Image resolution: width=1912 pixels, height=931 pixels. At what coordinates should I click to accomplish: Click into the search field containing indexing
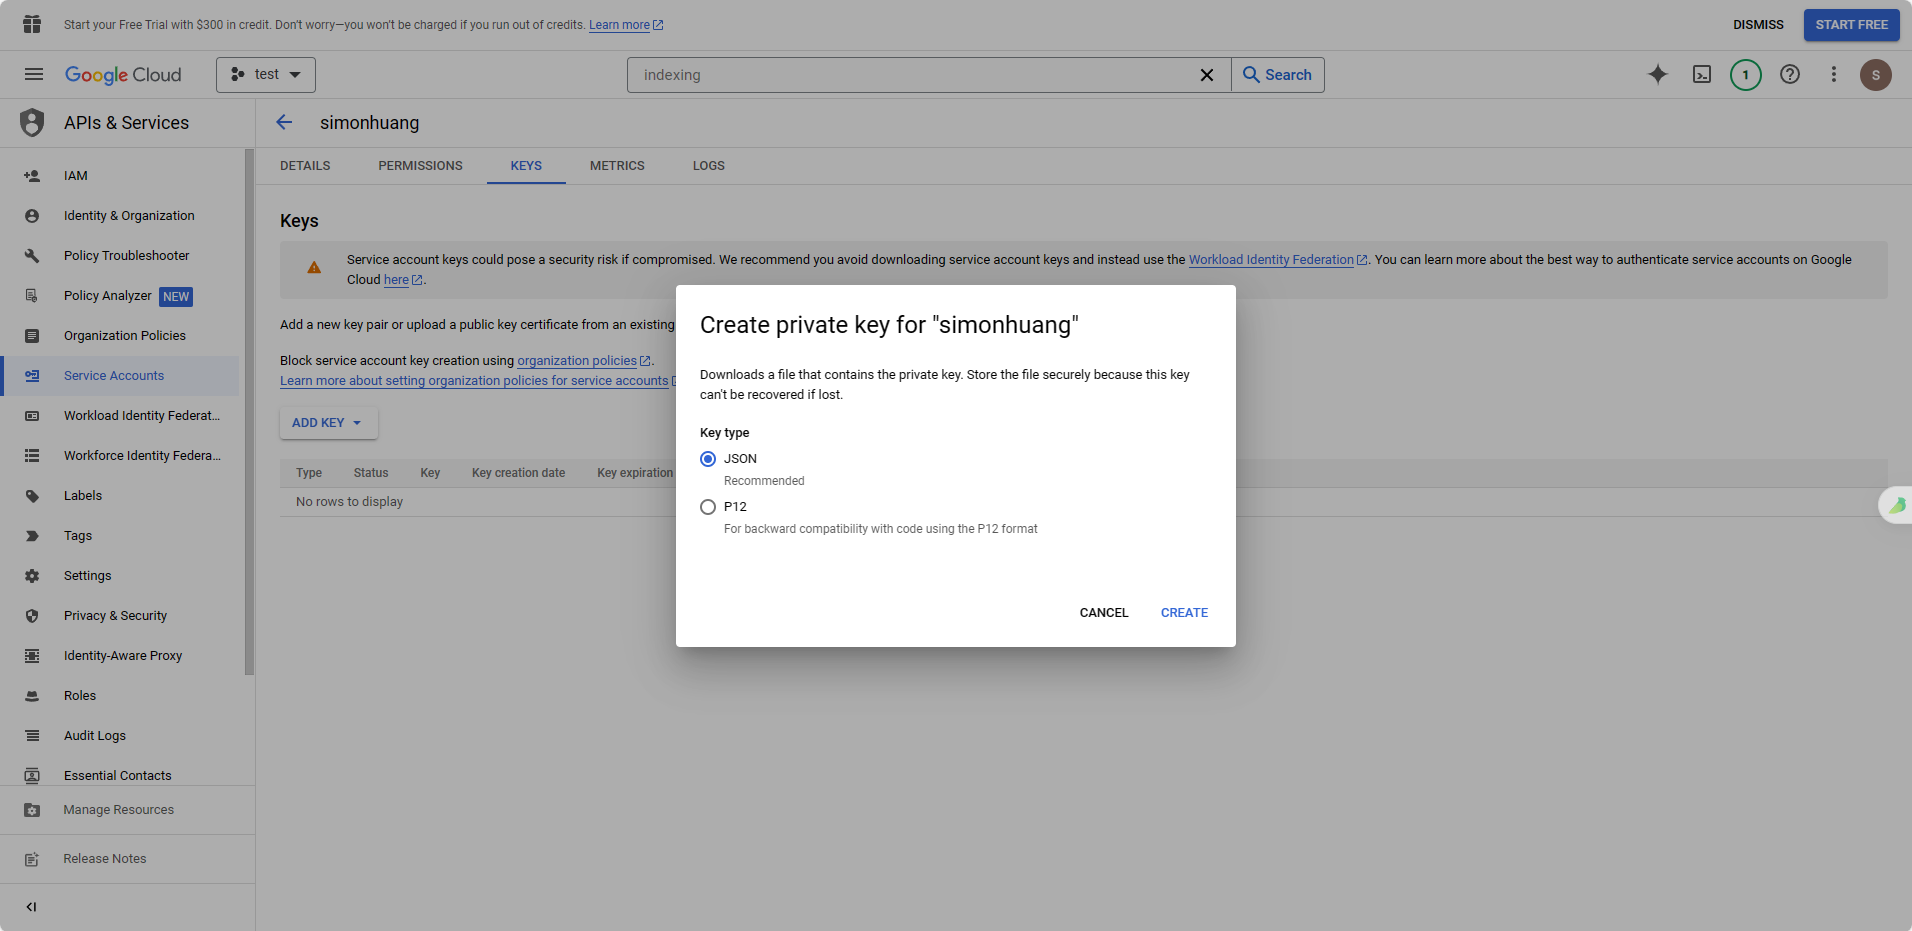click(x=915, y=75)
